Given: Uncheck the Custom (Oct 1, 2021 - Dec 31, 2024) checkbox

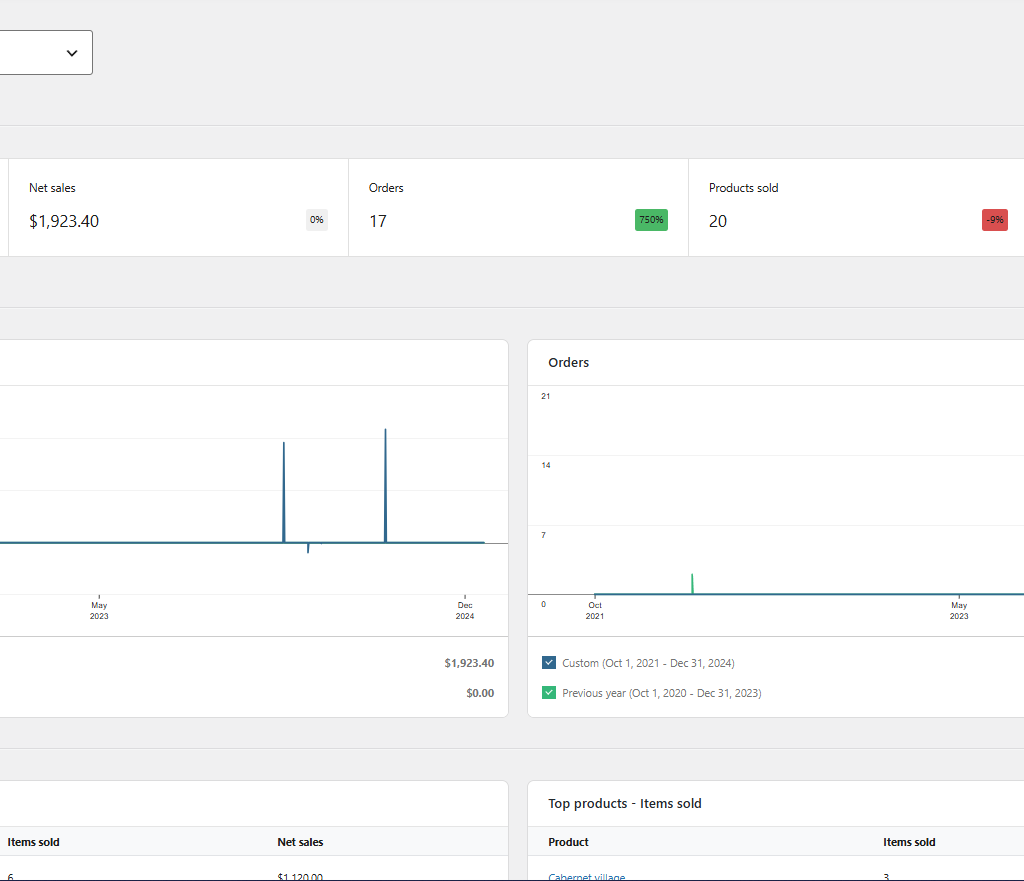Looking at the screenshot, I should coord(549,663).
